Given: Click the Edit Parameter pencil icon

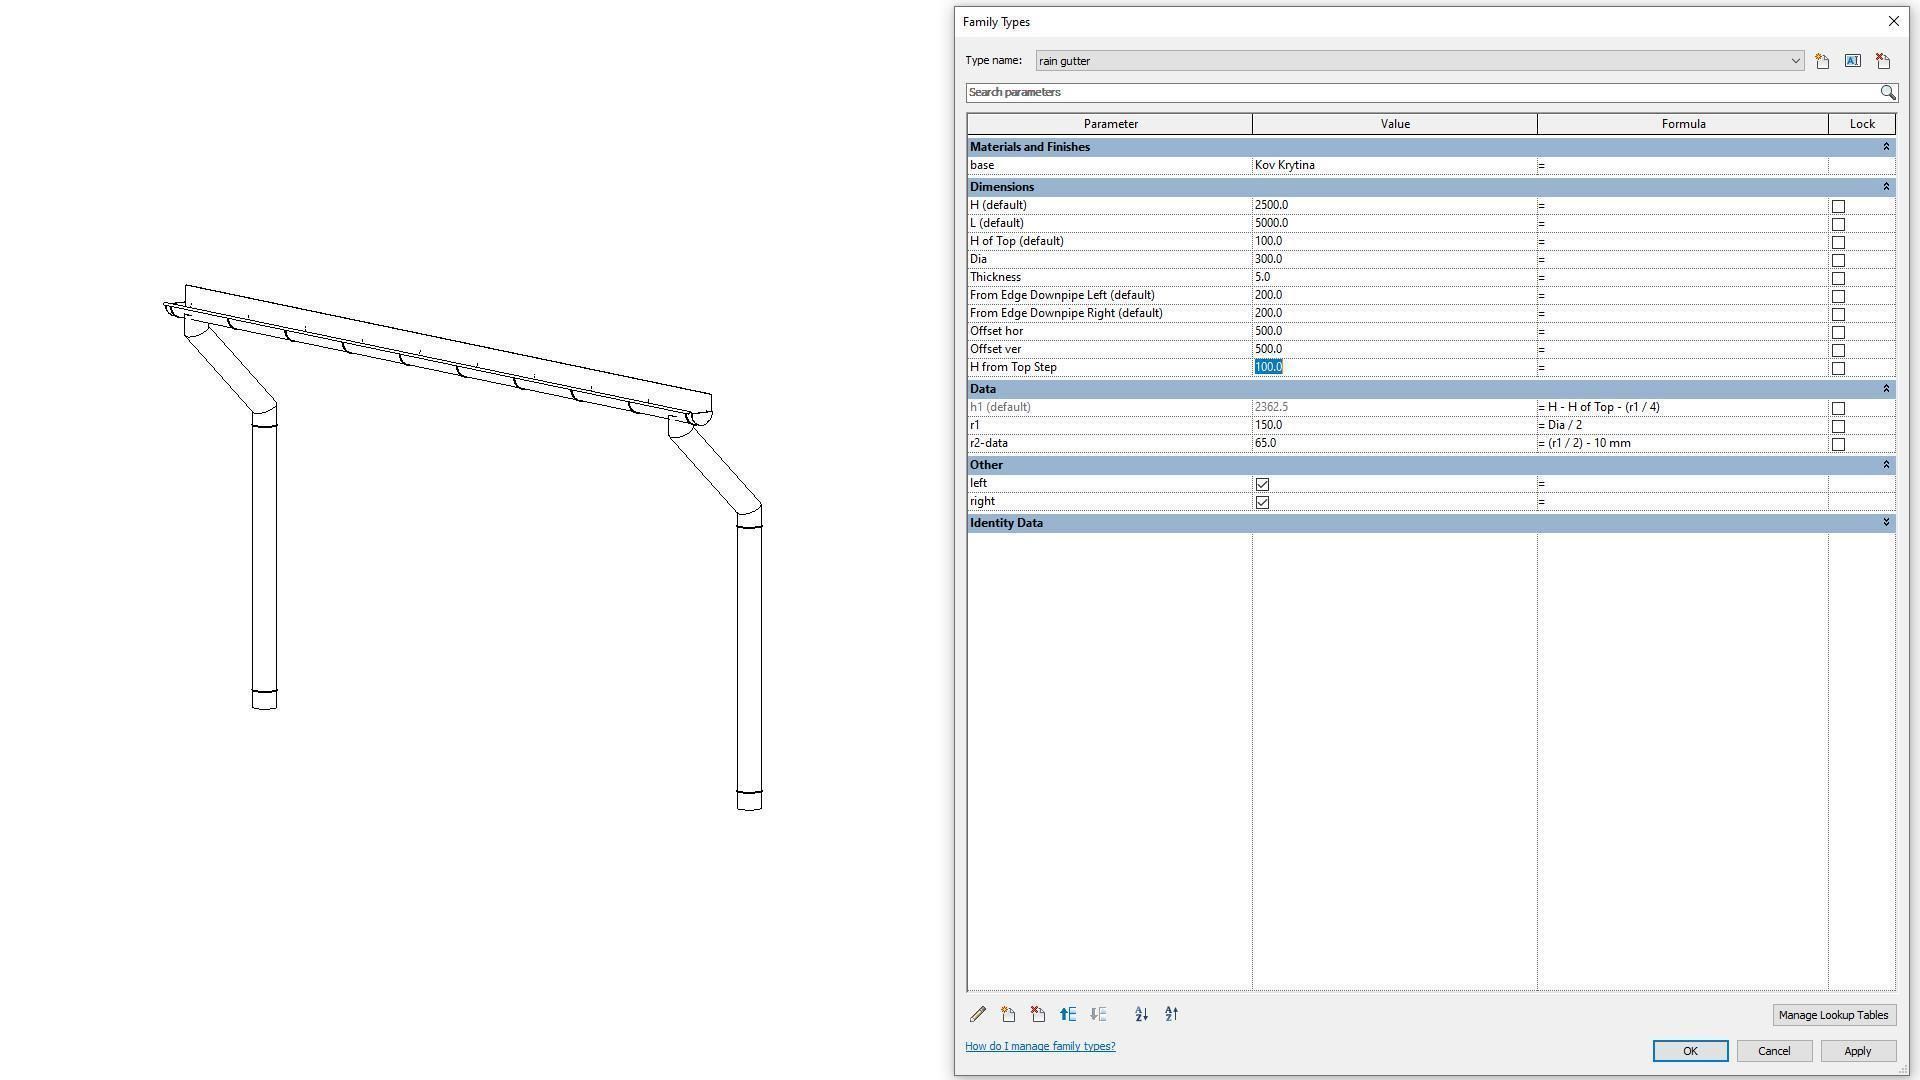Looking at the screenshot, I should click(978, 1014).
